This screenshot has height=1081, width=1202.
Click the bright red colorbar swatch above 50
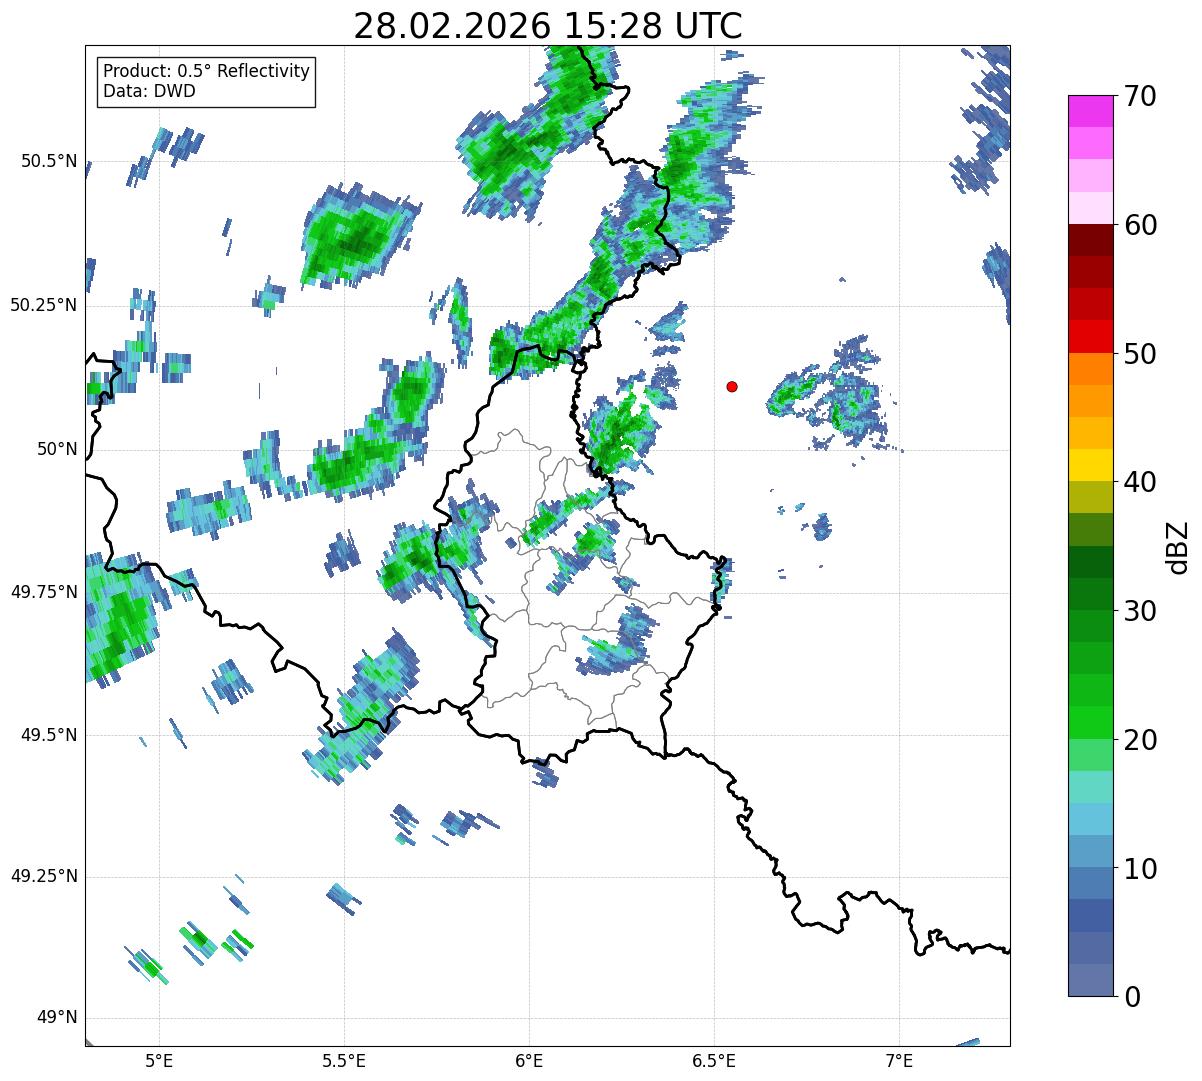[1091, 337]
